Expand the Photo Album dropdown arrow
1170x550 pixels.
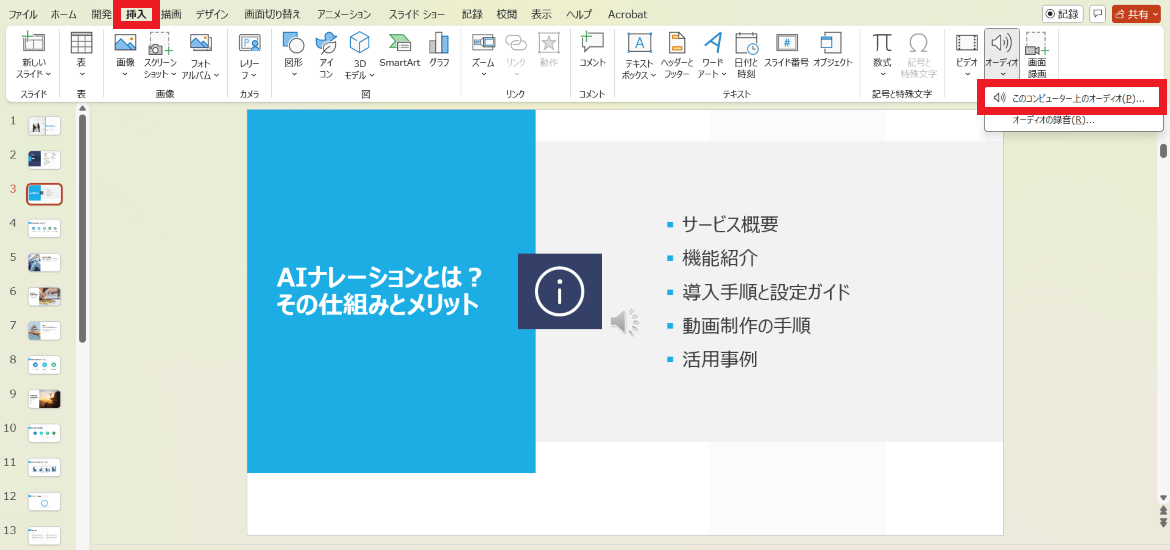coord(216,75)
